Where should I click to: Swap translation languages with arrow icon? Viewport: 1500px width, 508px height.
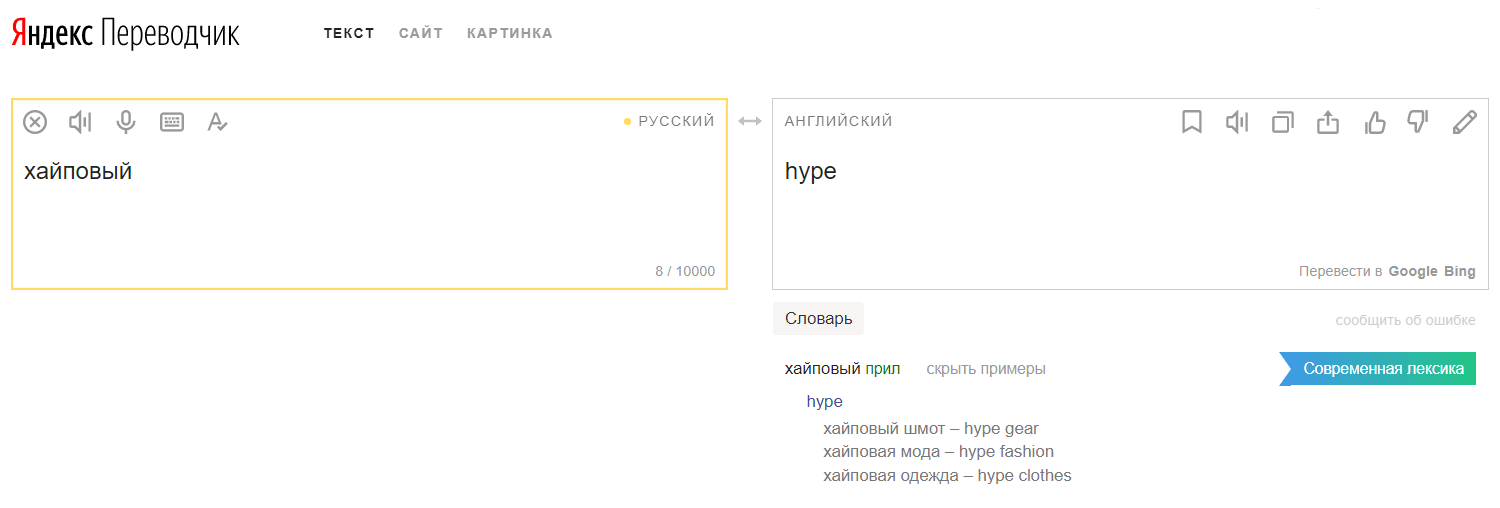tap(750, 121)
